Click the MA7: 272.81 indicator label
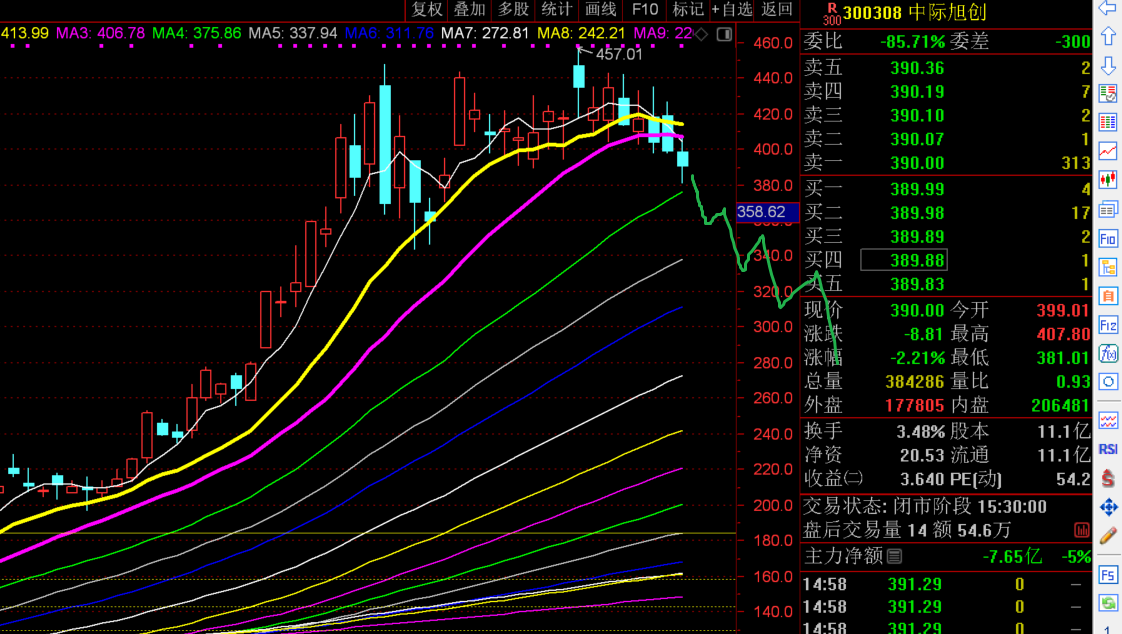Image resolution: width=1122 pixels, height=634 pixels. click(485, 33)
